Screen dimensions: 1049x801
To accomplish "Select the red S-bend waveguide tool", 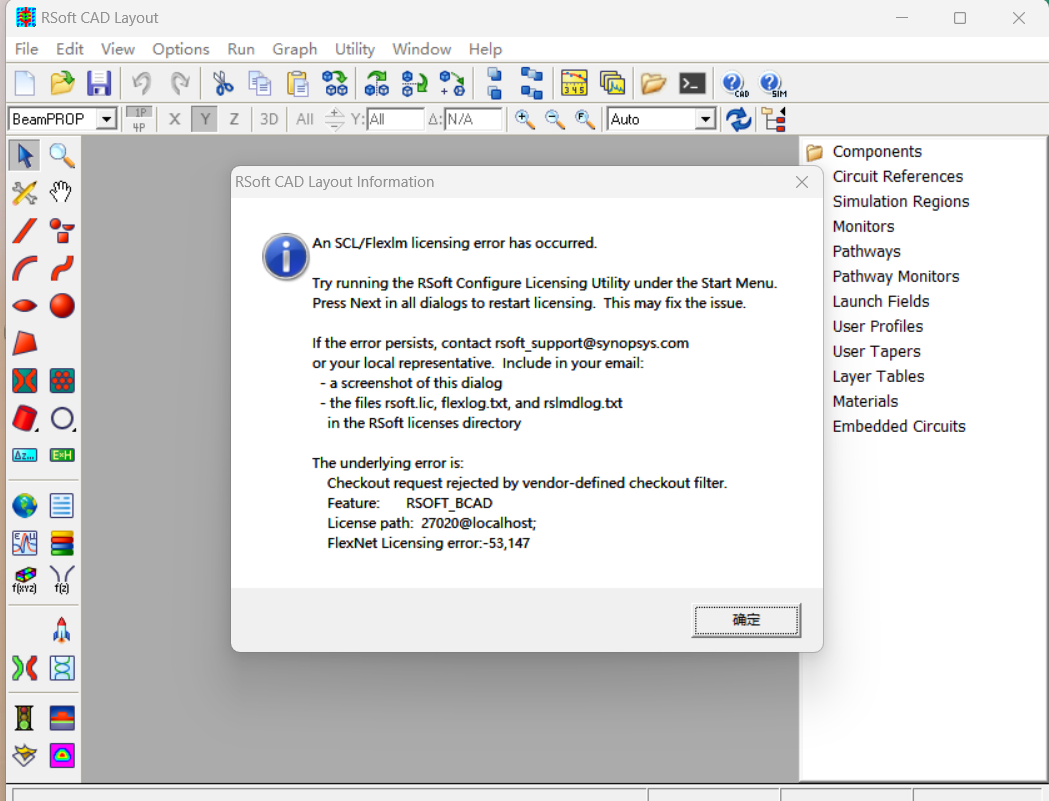I will (62, 268).
